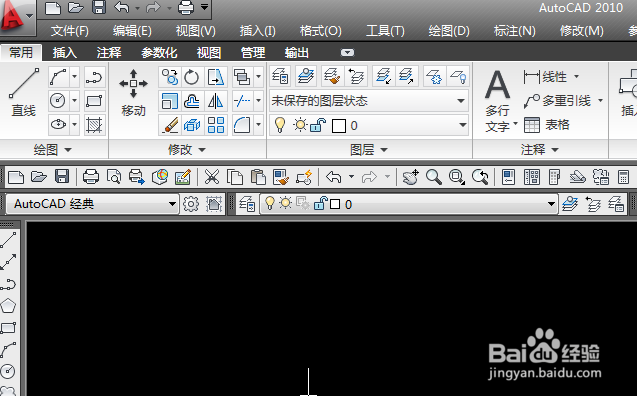Toggle layer lock icon in ribbon layer list
Viewport: 637px width, 396px height.
318,125
